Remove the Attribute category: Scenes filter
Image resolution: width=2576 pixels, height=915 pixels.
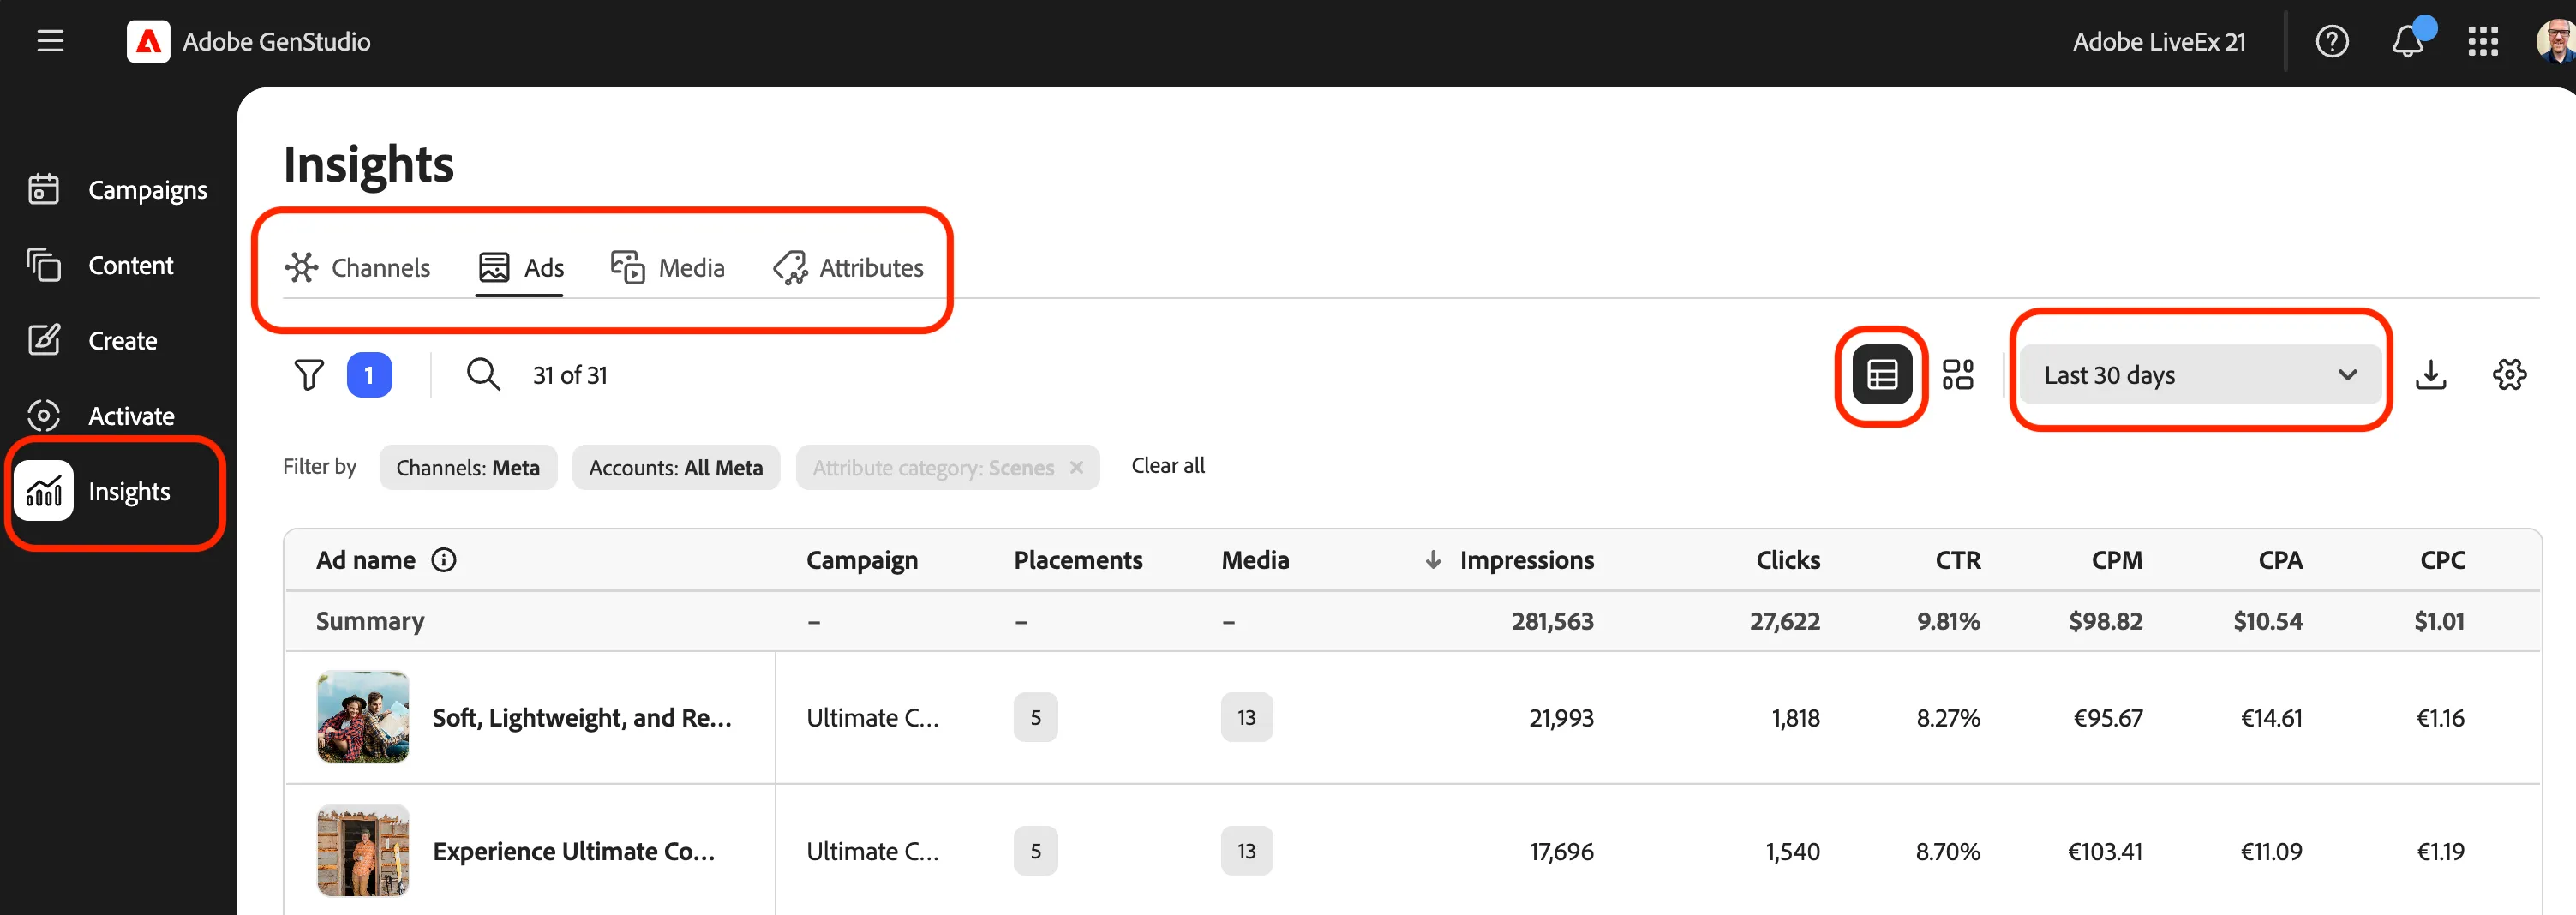pos(1076,467)
